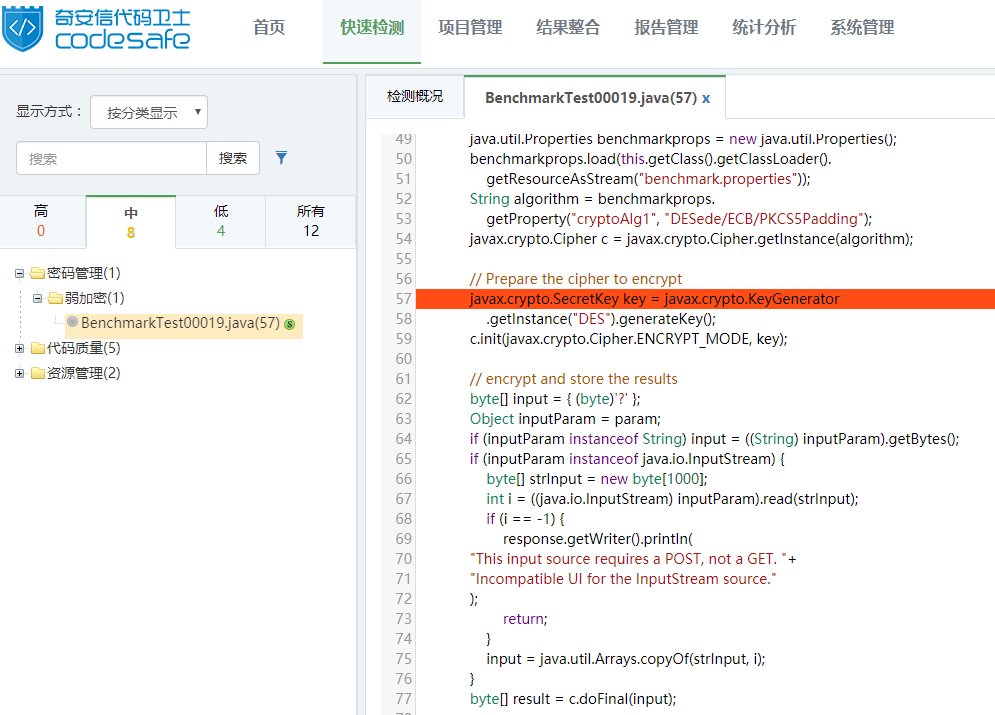Click the 密码管理 folder icon
Screen dimensions: 995x715
(x=37, y=273)
